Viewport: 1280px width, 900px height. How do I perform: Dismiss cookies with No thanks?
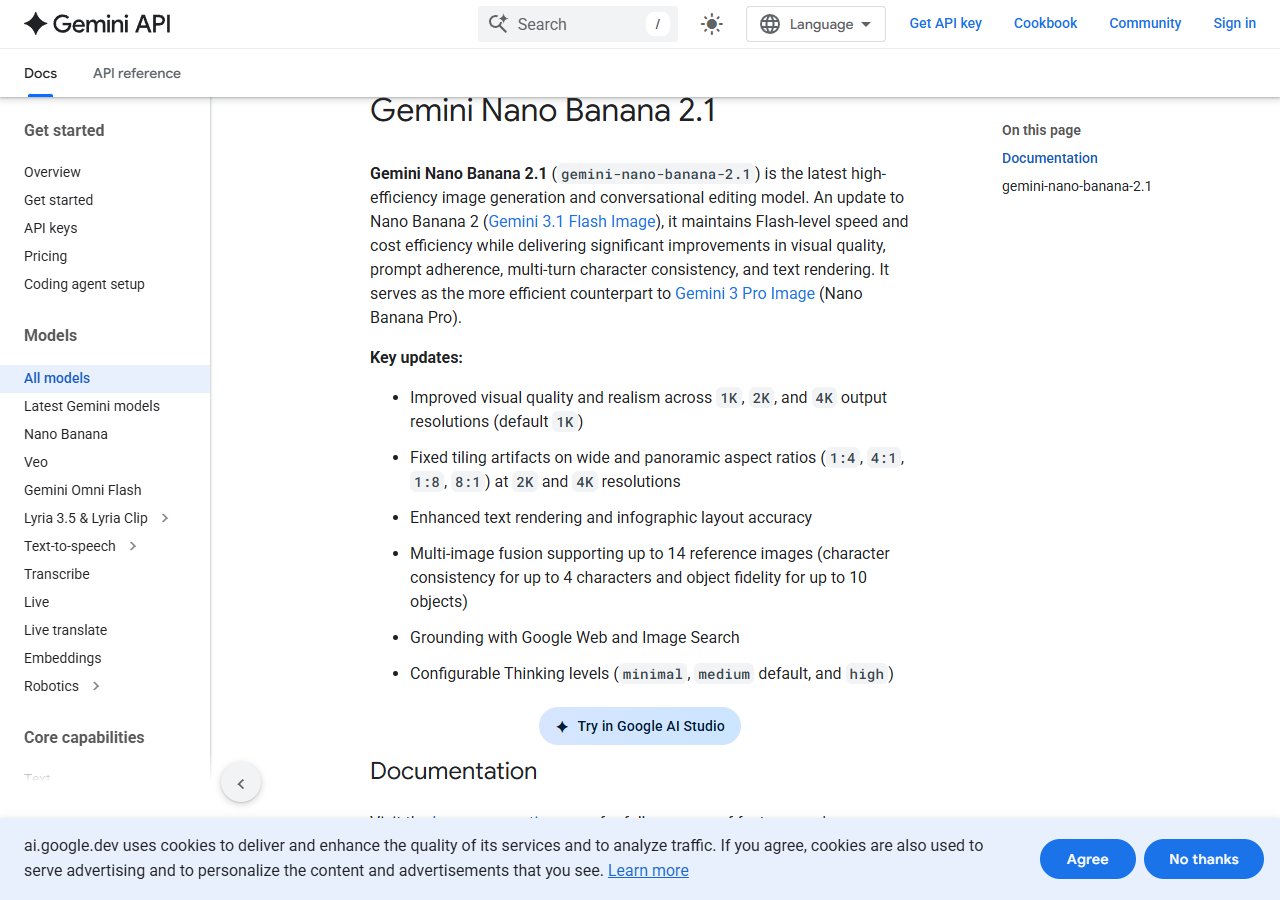point(1204,859)
